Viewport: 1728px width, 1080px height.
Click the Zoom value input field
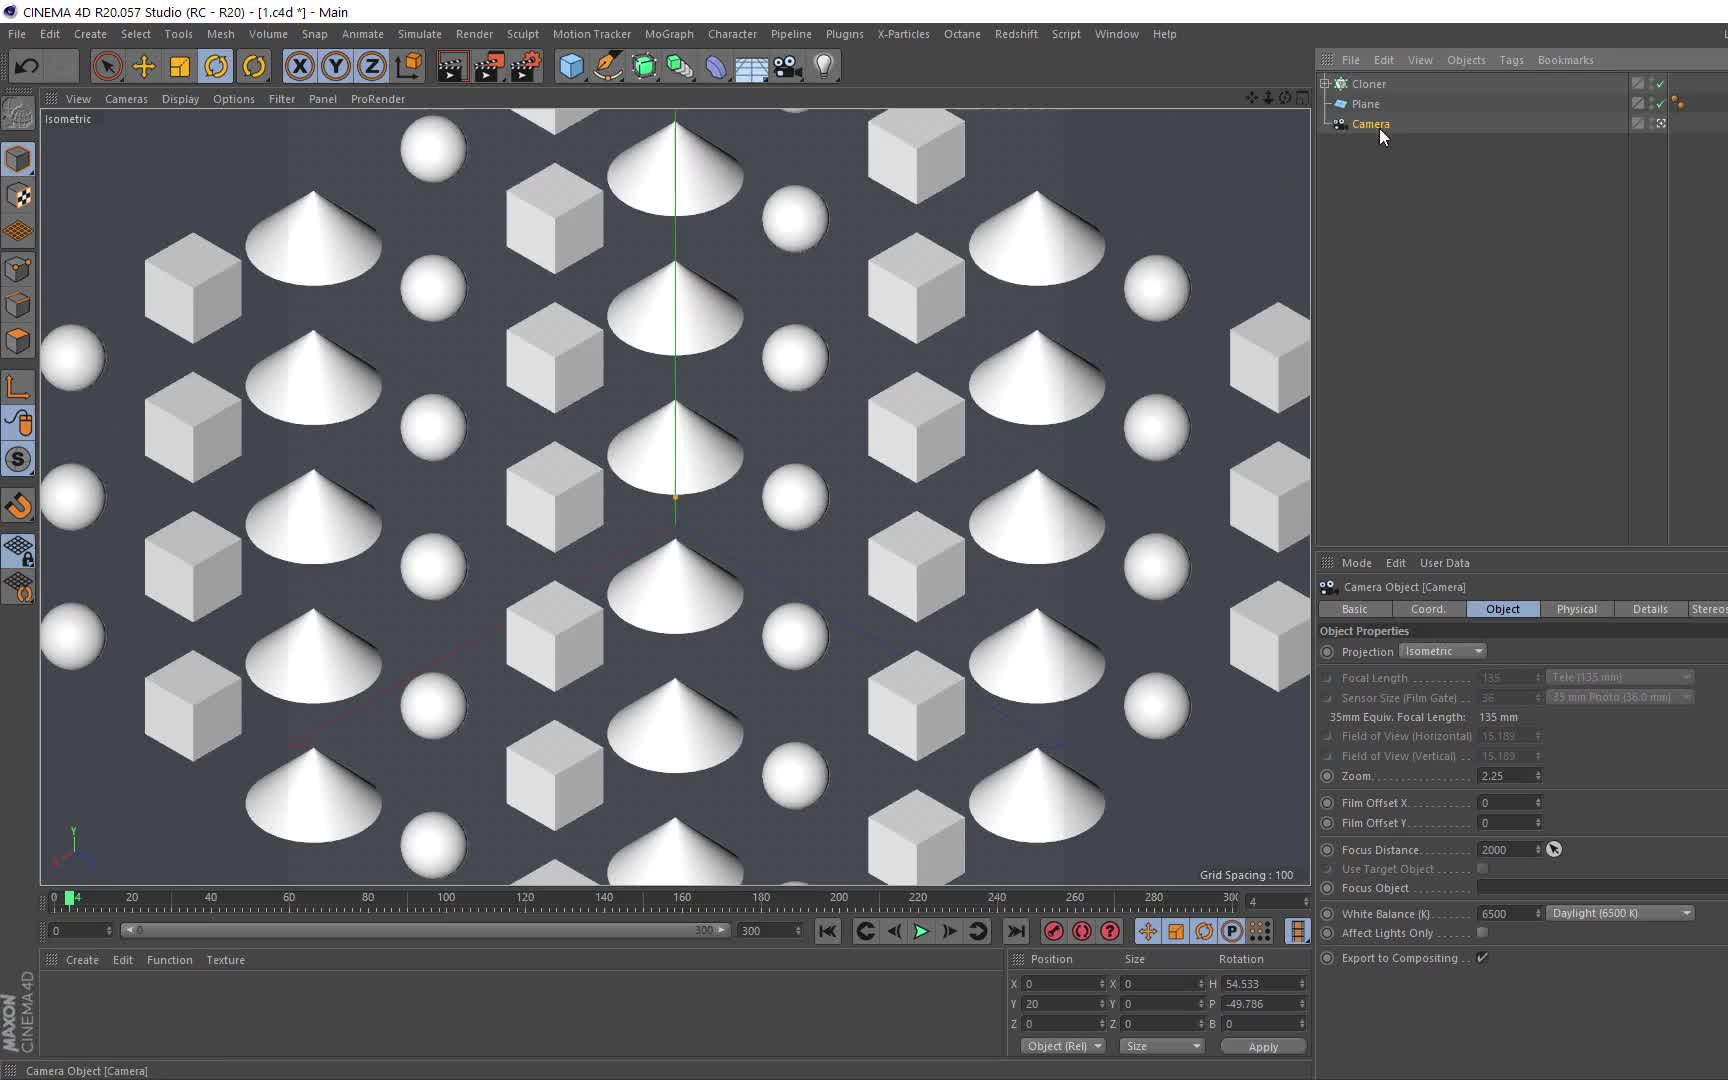[1505, 776]
